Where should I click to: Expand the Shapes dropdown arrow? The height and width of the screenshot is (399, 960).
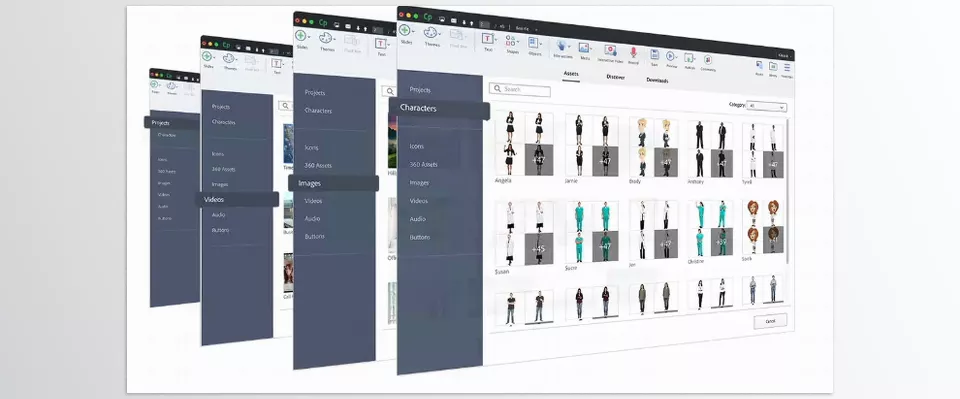click(x=518, y=42)
